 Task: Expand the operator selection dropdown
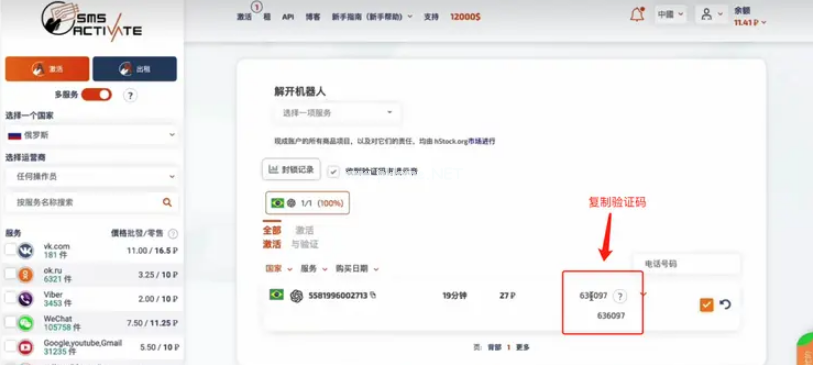(91, 177)
